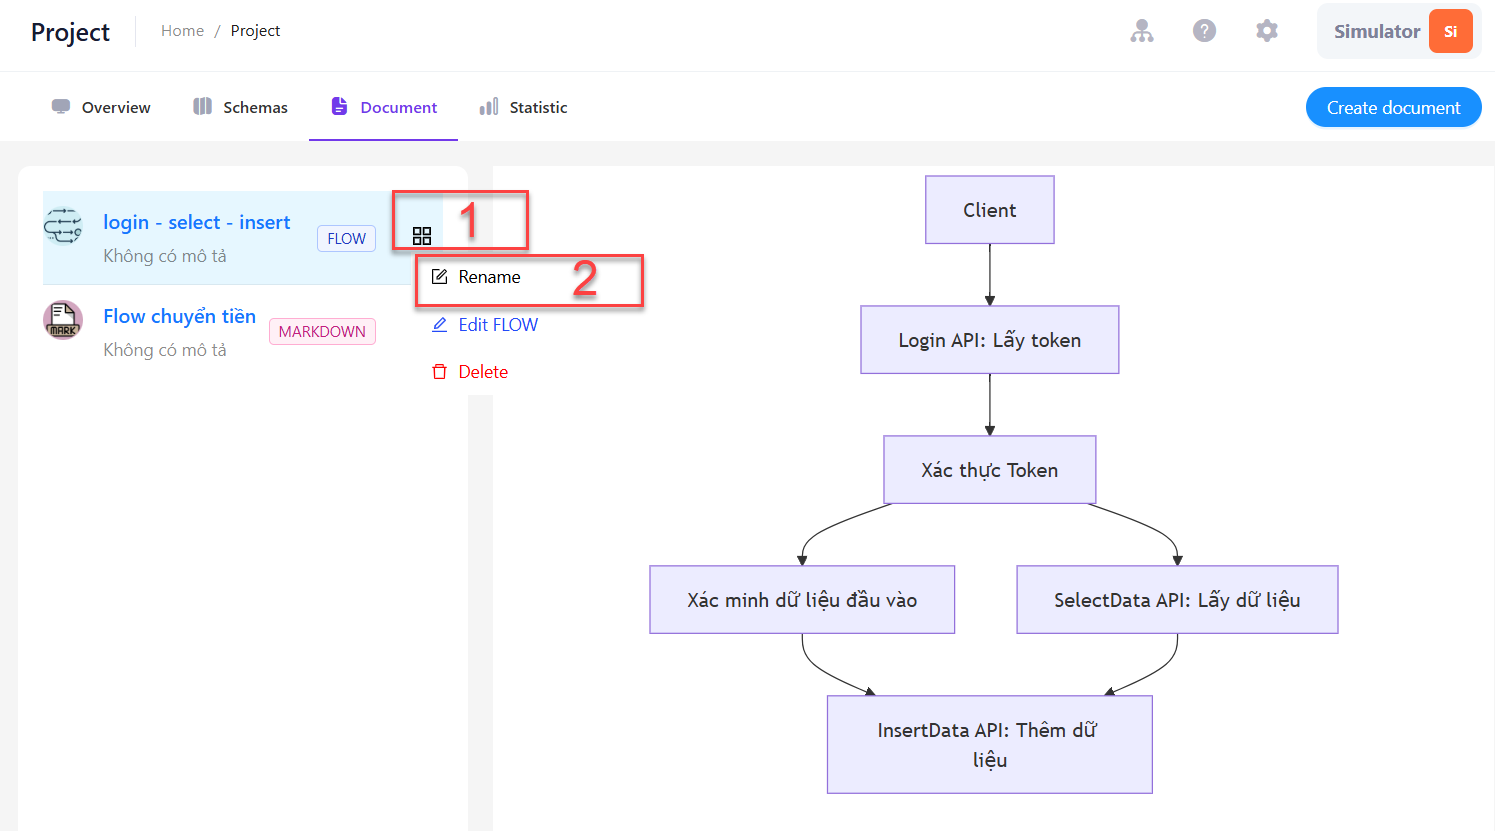Open the grid menu icon for login flow

coord(422,236)
